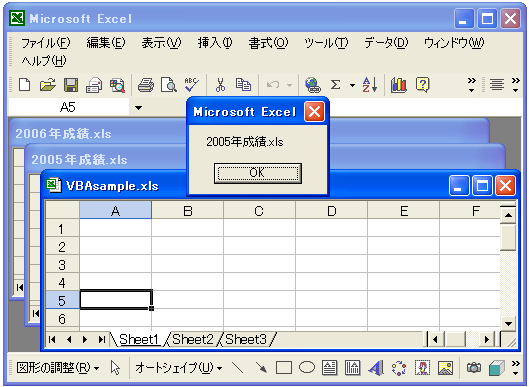Click the New workbook icon

click(24, 85)
